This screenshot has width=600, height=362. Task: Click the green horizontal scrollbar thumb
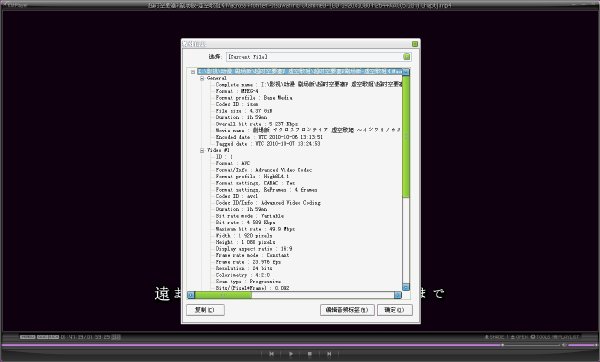pos(223,295)
